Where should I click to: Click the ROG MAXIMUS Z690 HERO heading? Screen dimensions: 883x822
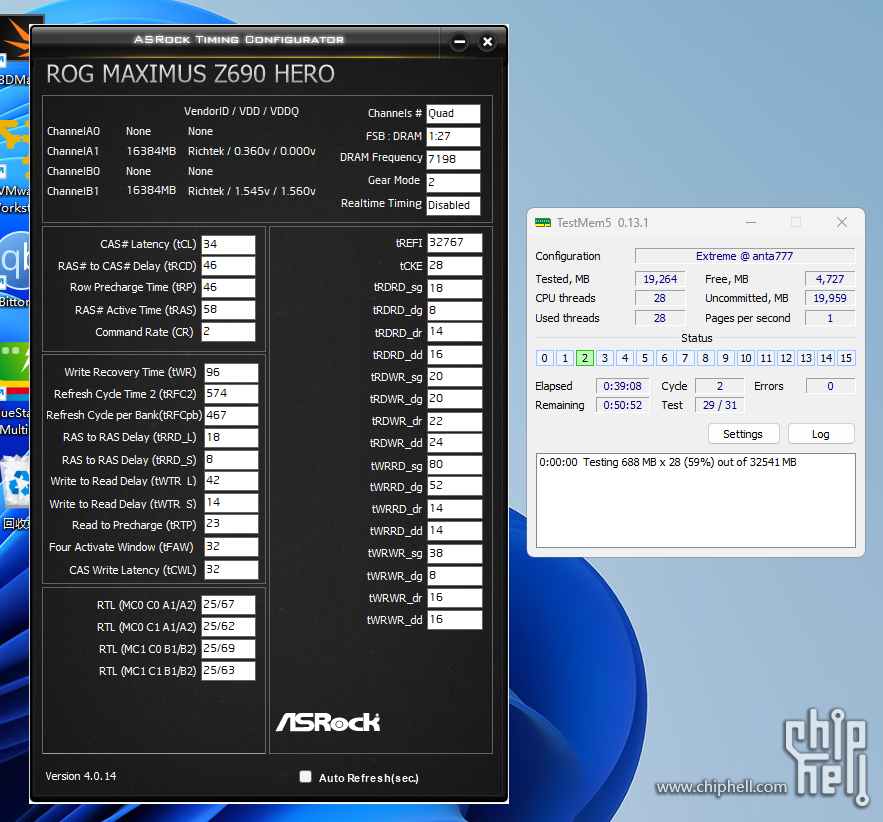[x=190, y=74]
